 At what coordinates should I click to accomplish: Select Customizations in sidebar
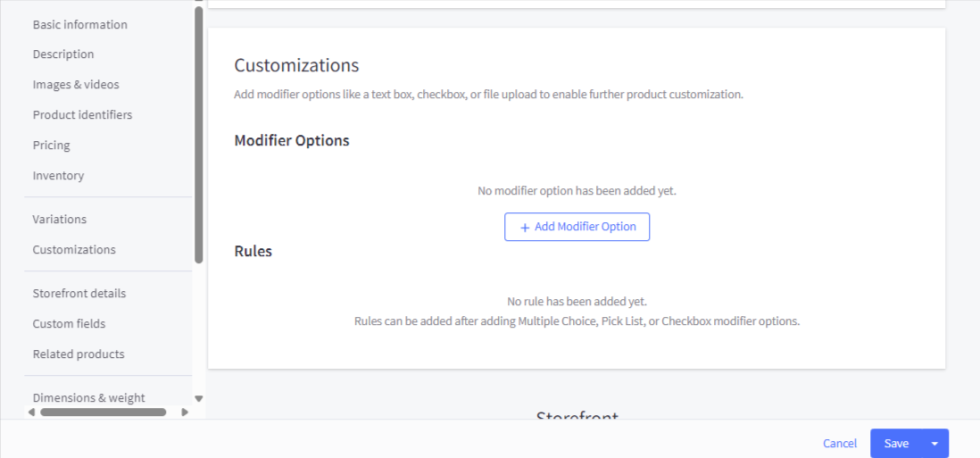click(x=74, y=250)
